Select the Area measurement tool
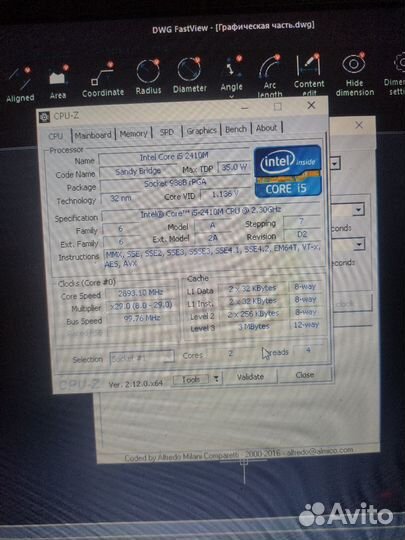The image size is (405, 540). (58, 82)
